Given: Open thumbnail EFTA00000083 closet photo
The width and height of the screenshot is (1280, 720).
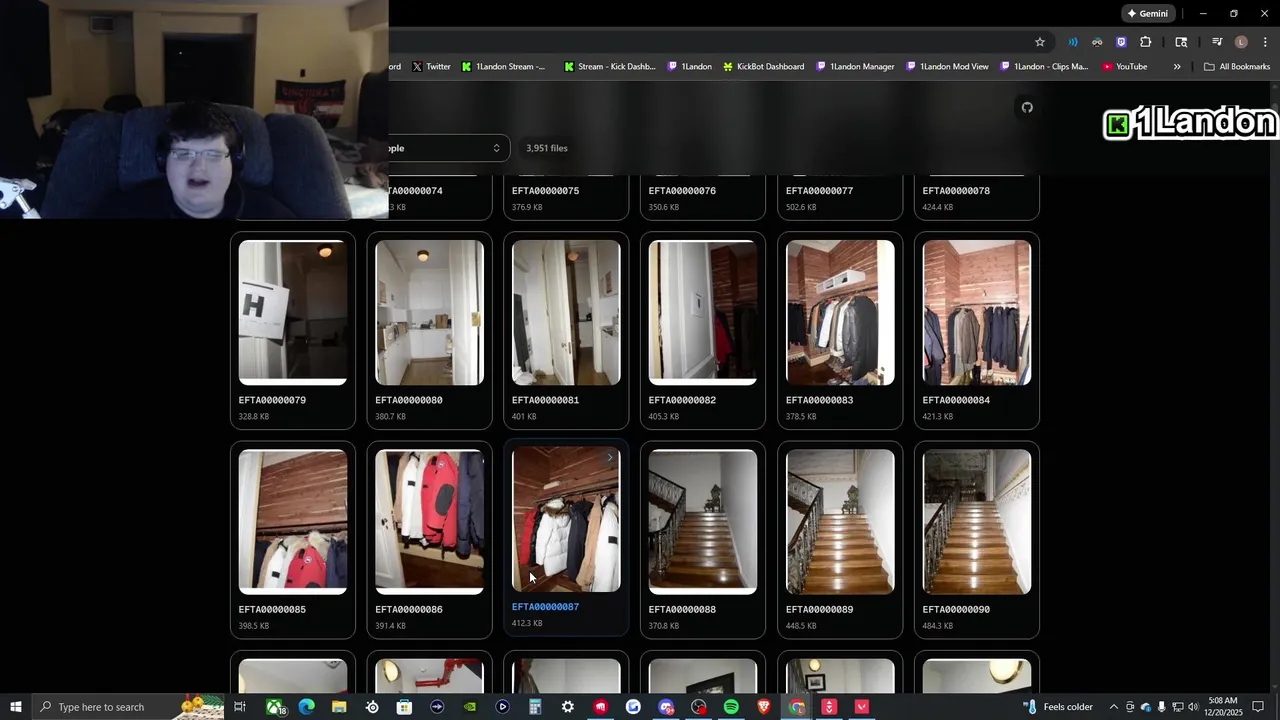Looking at the screenshot, I should 840,312.
